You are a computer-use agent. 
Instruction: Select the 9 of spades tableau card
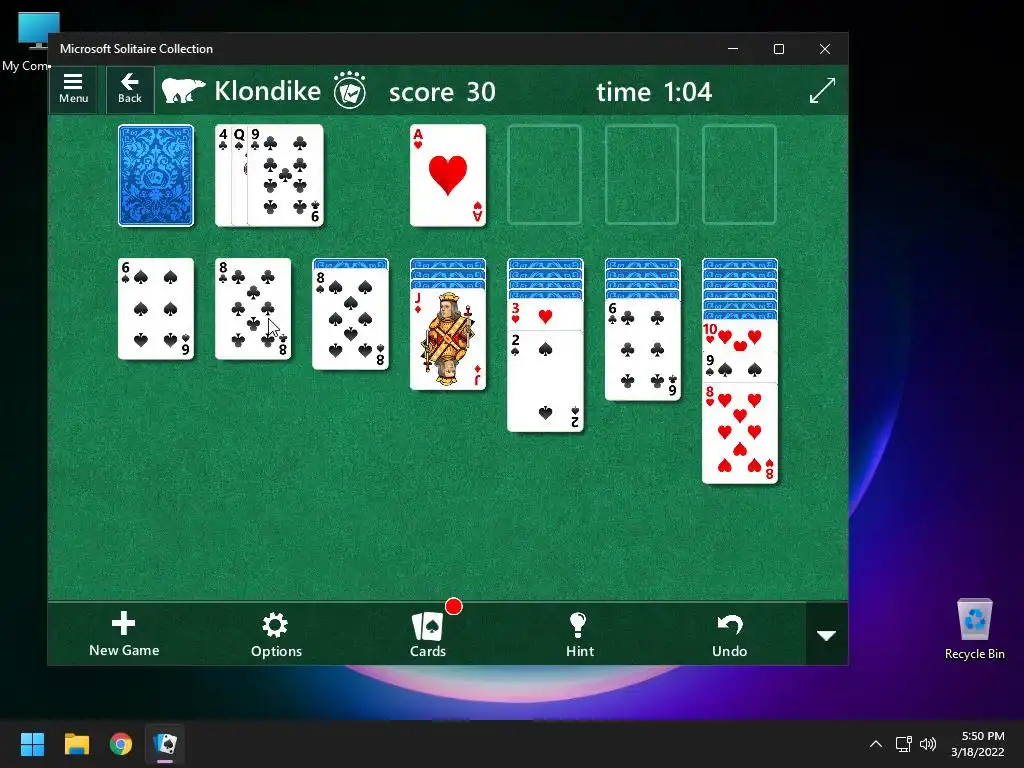pos(739,367)
